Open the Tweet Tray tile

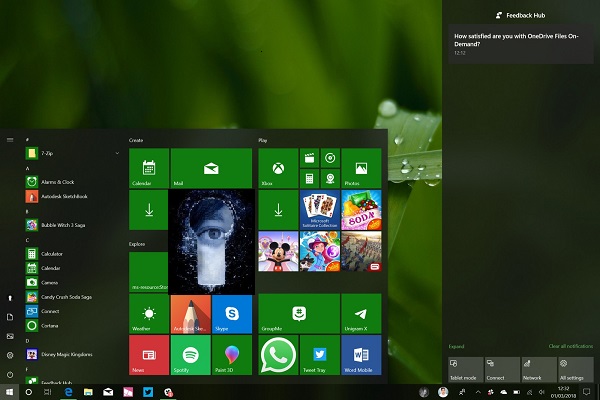pos(320,353)
